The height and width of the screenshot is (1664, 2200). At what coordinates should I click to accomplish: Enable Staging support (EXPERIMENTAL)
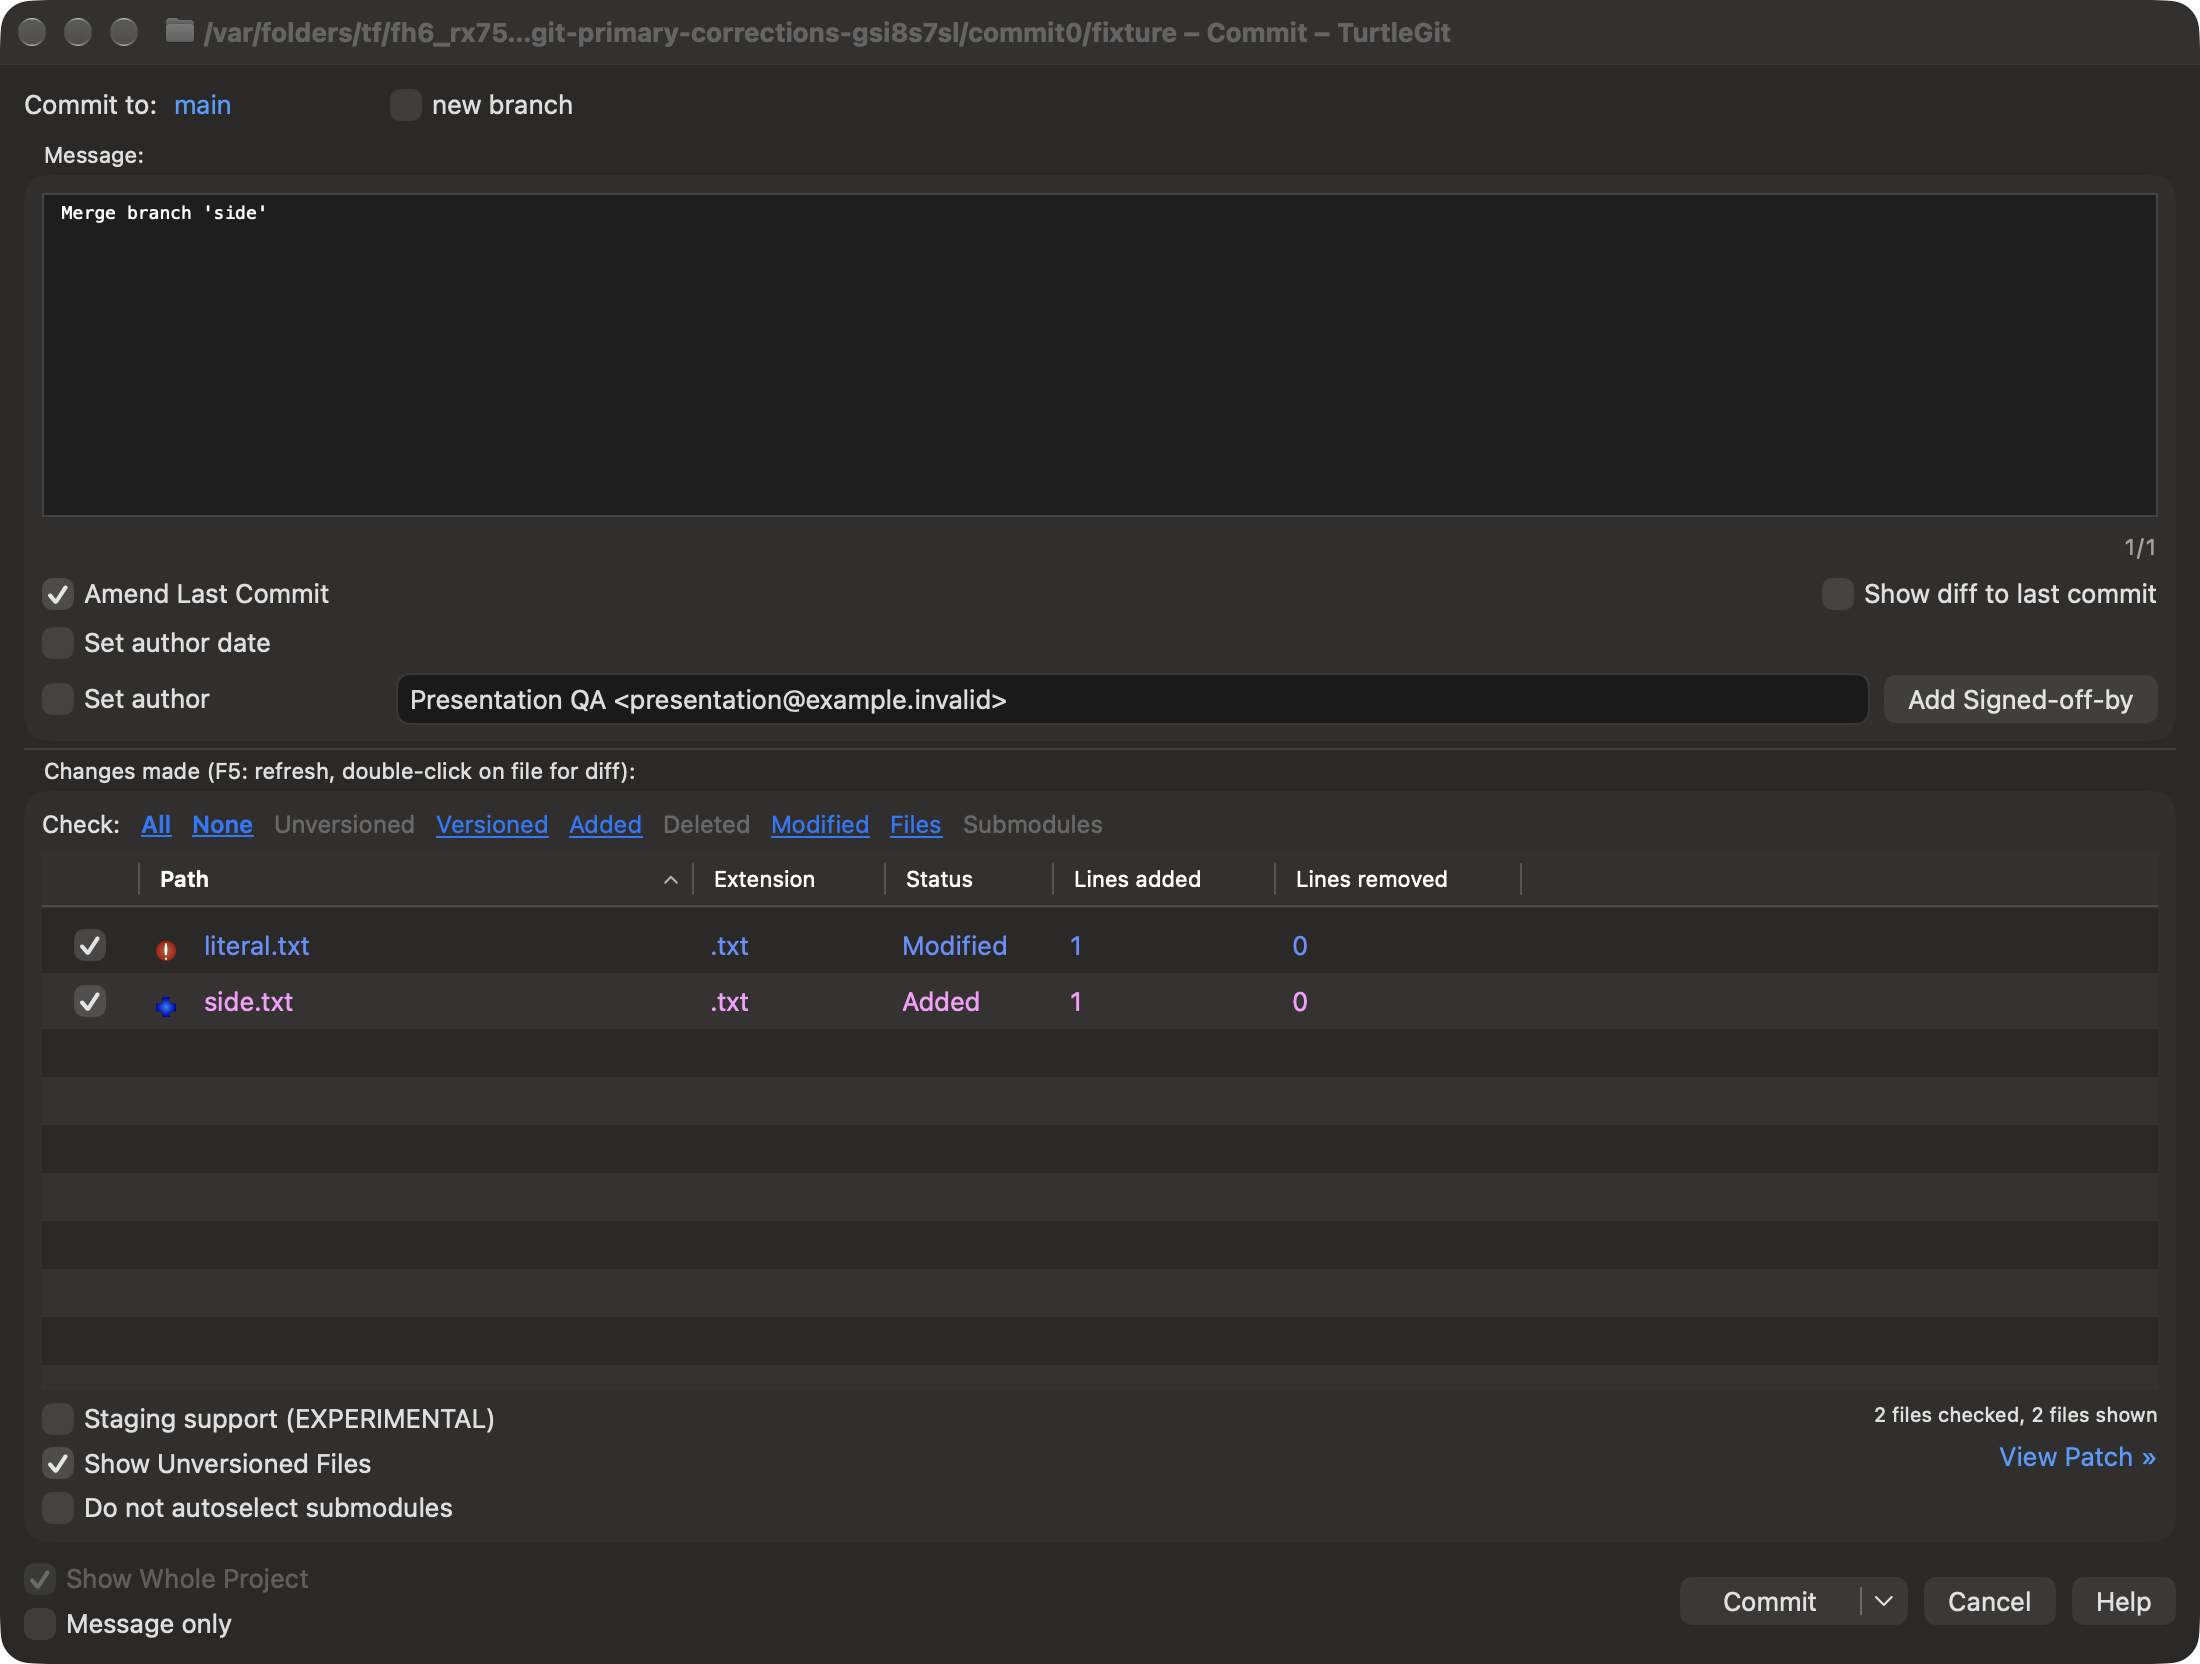point(58,1418)
